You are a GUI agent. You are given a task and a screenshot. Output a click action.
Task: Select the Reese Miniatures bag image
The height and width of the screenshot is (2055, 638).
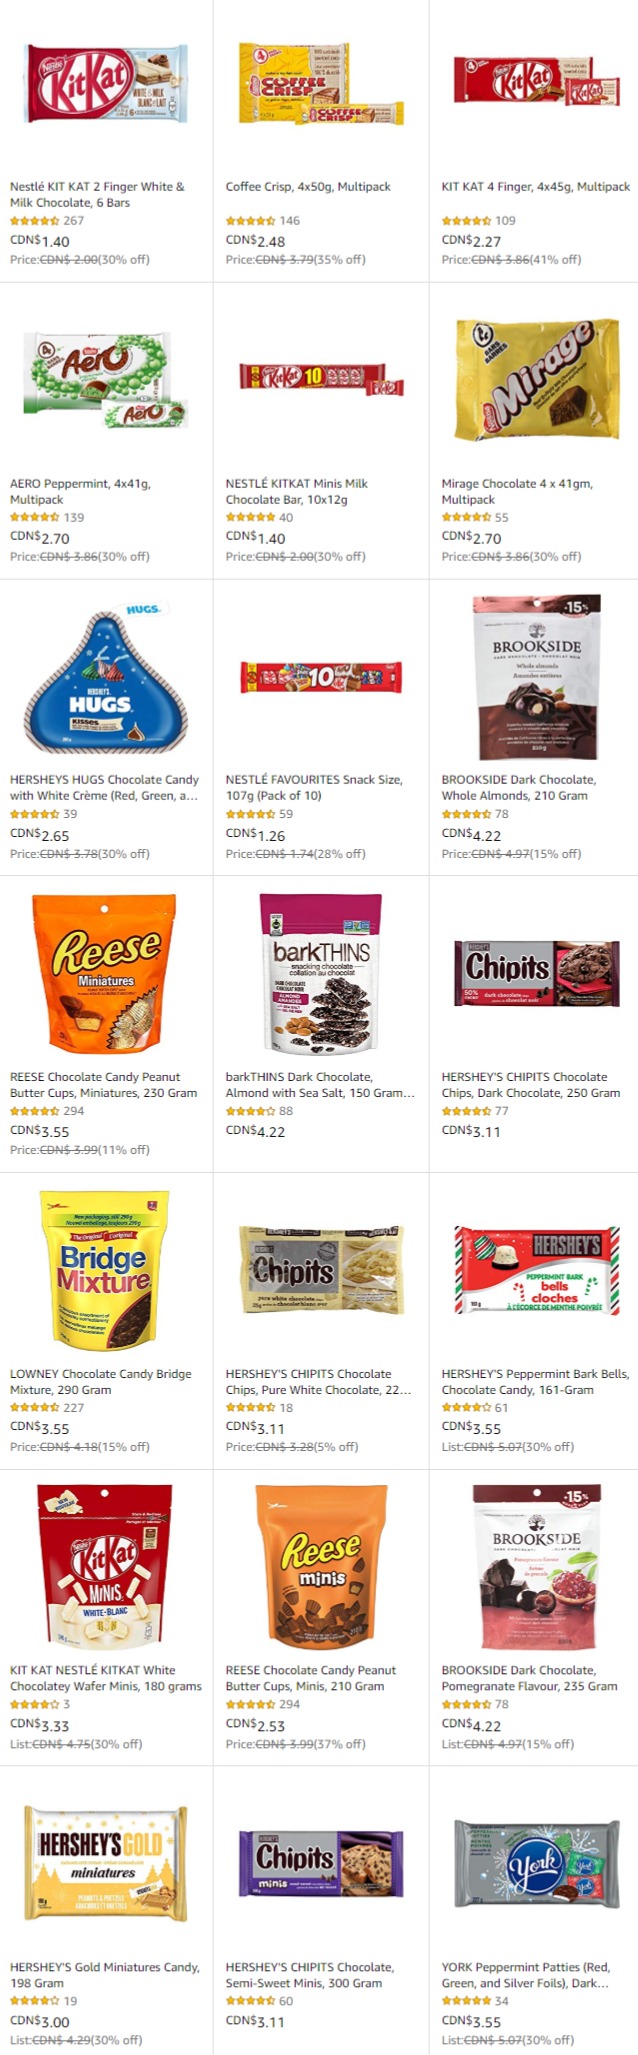coord(106,974)
